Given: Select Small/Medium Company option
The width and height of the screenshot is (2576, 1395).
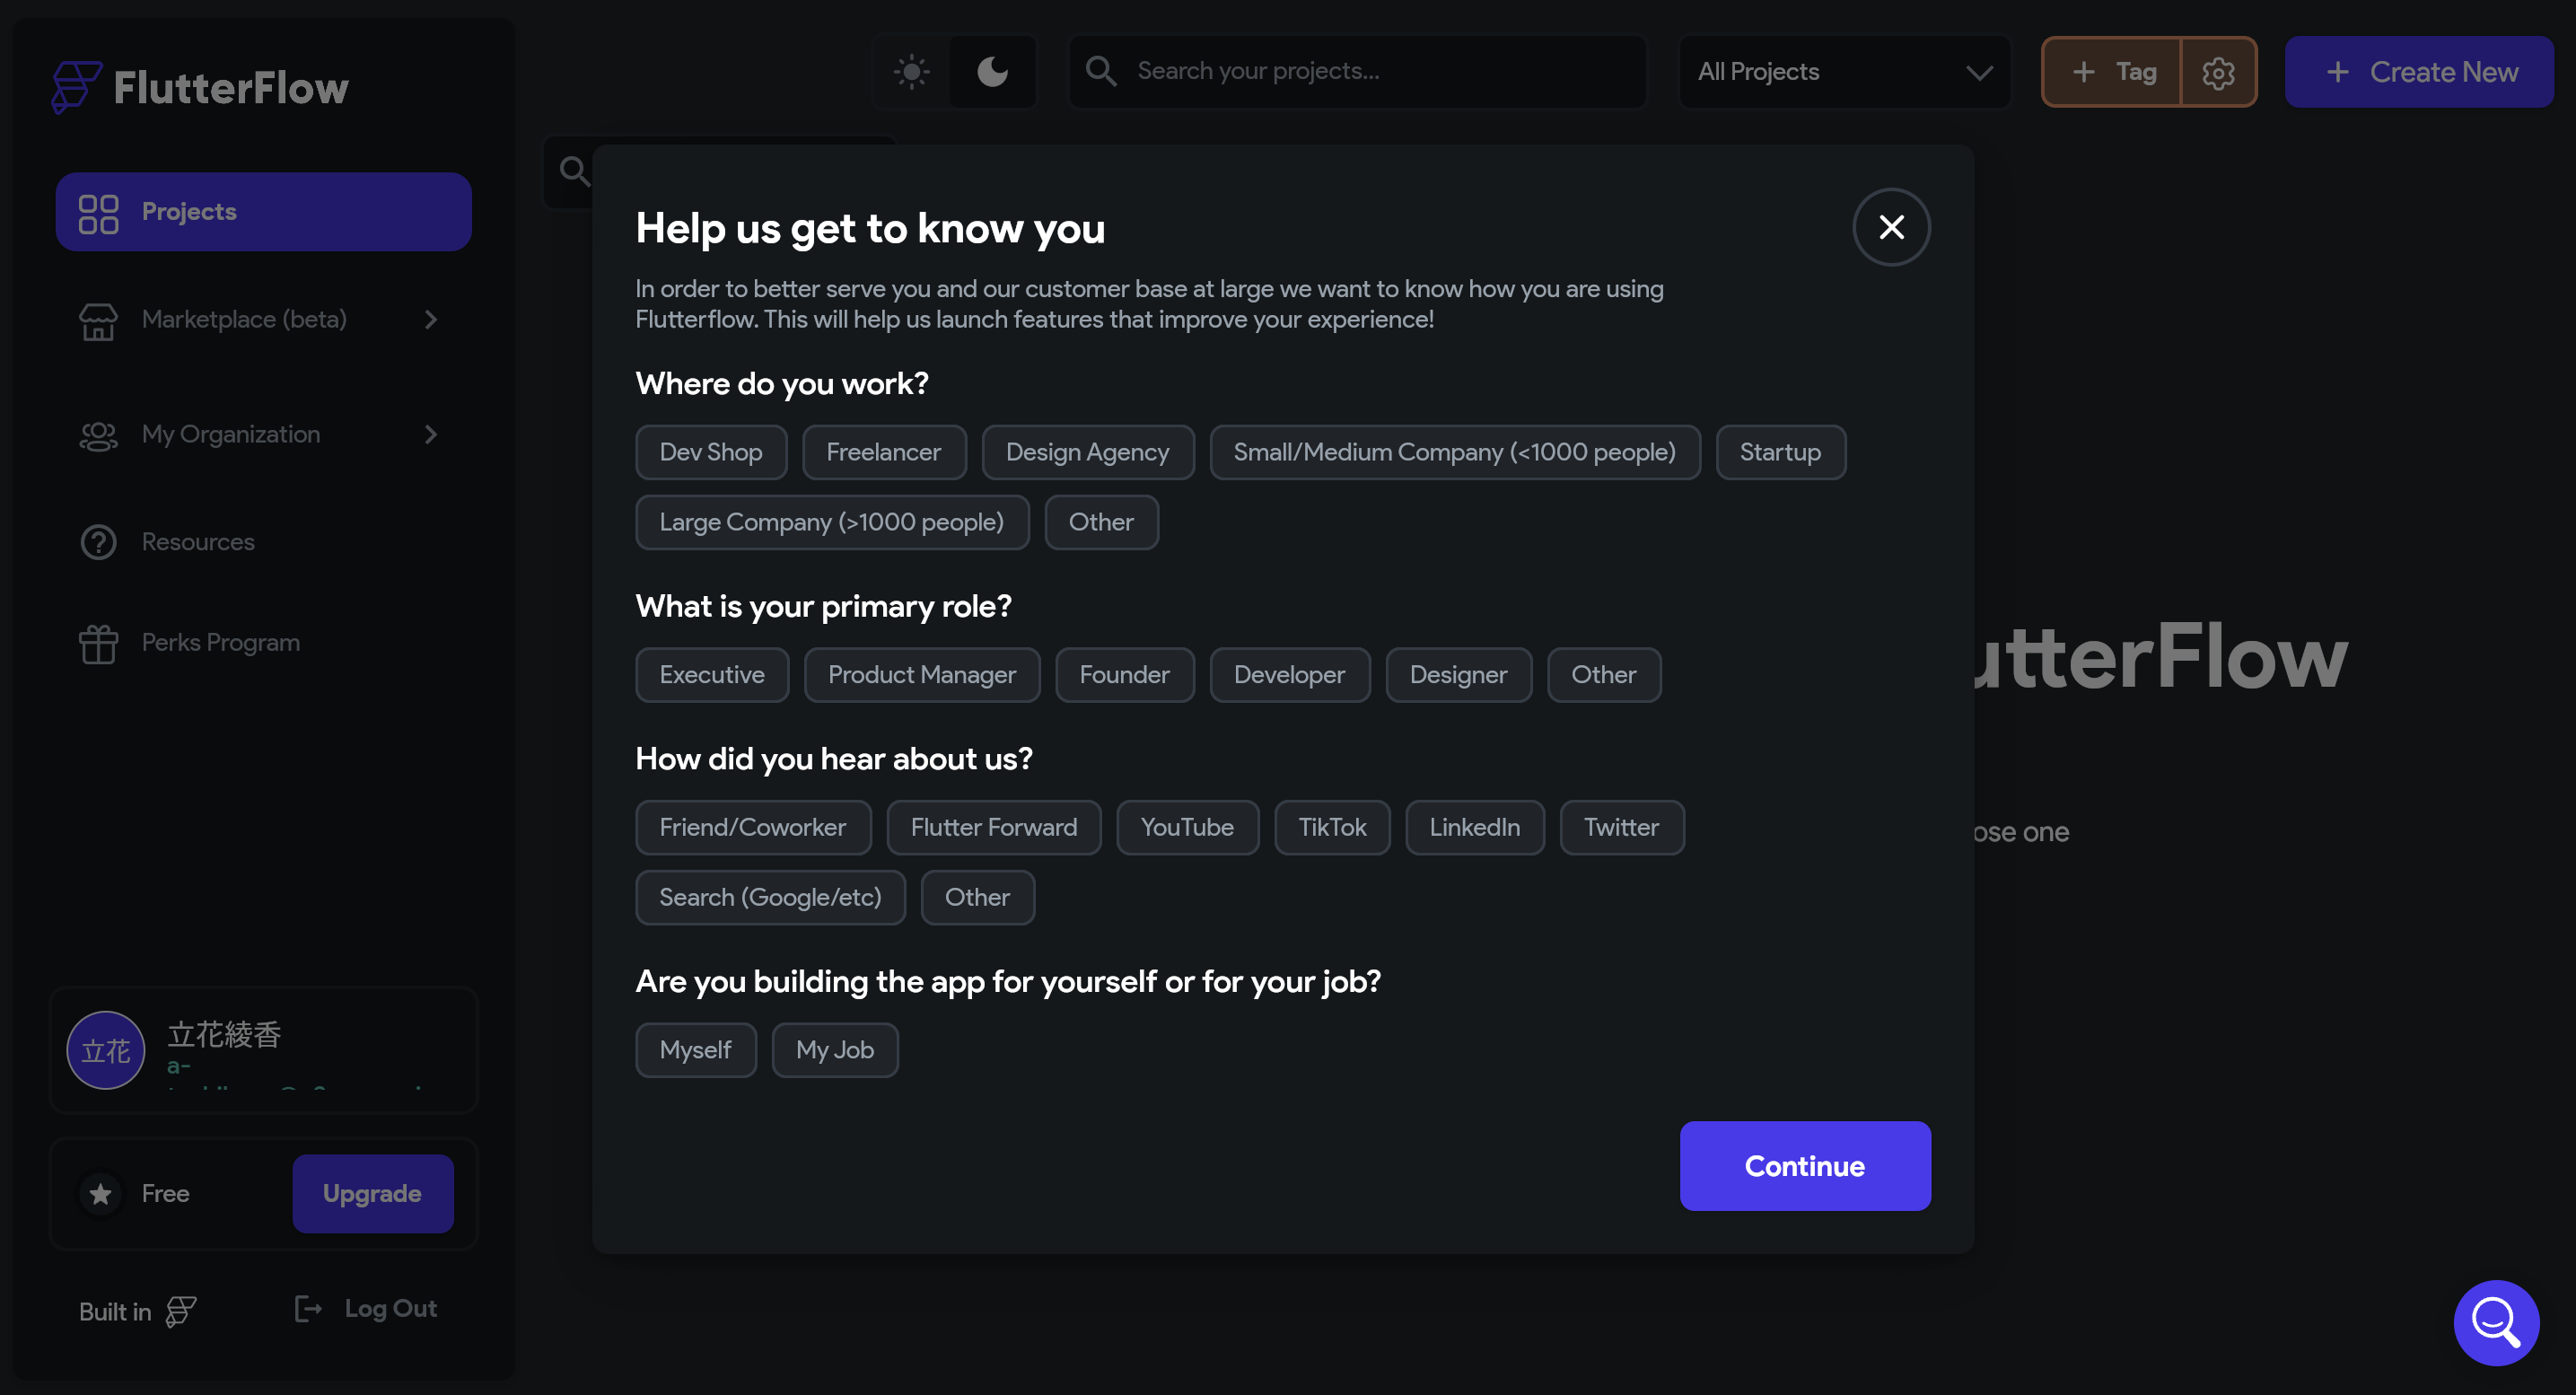Looking at the screenshot, I should coord(1455,452).
